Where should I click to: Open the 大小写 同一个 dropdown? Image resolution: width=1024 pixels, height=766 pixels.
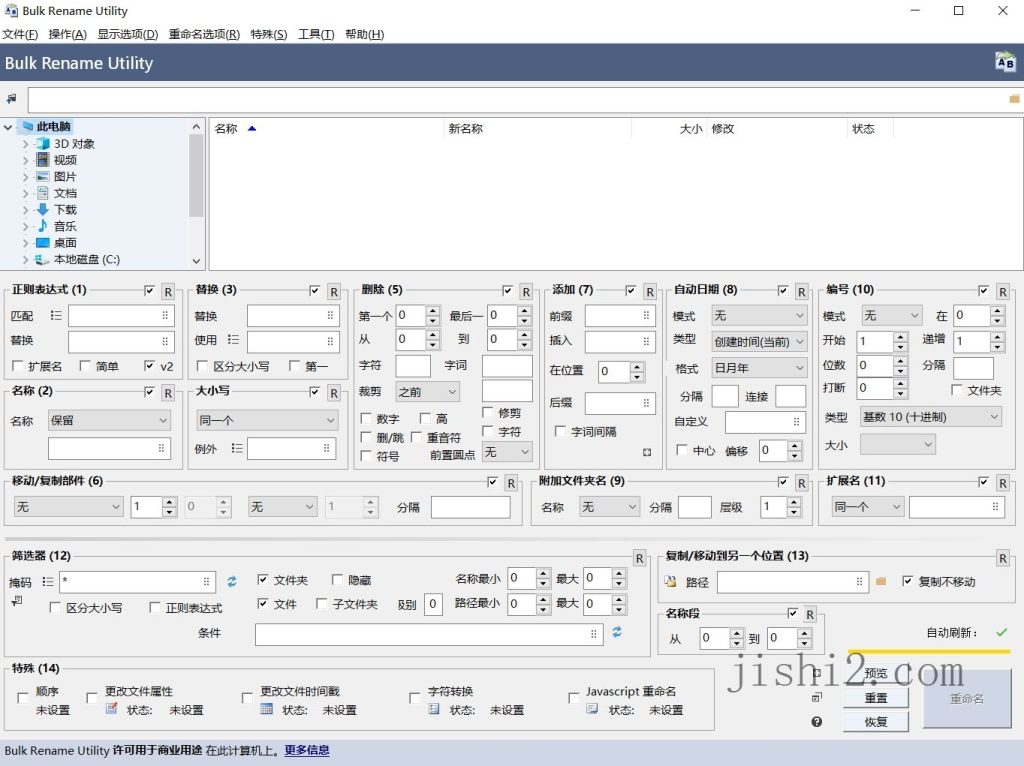click(x=266, y=421)
